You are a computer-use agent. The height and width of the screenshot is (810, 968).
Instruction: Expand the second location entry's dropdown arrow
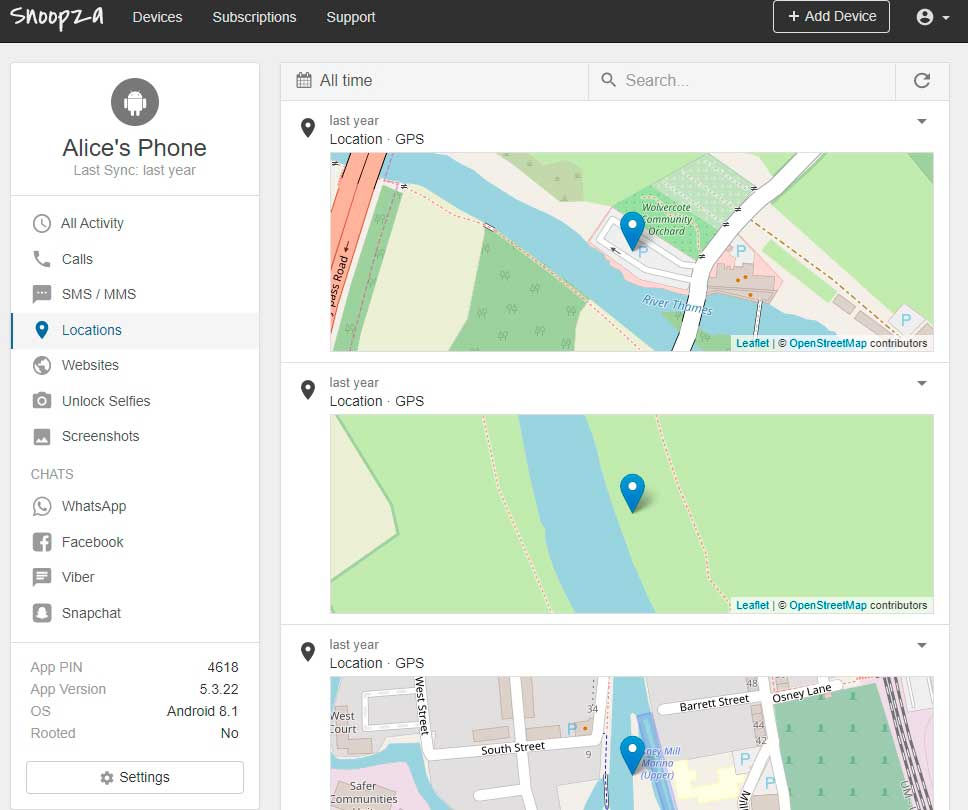(x=922, y=383)
